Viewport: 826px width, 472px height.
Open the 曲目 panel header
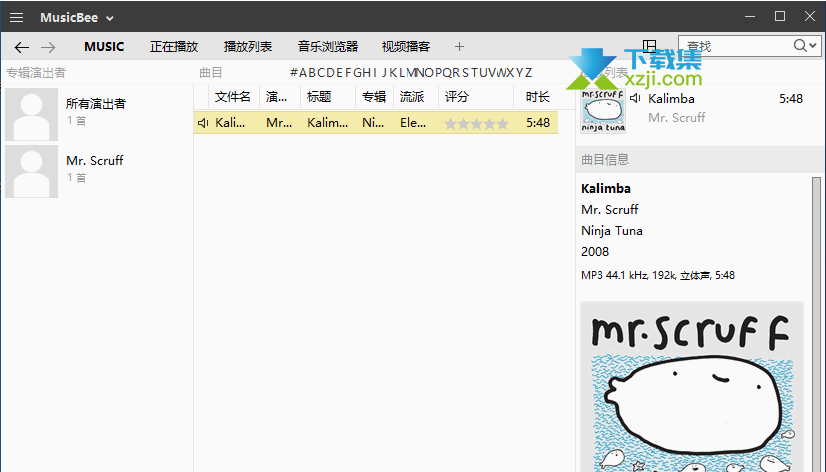pos(211,73)
